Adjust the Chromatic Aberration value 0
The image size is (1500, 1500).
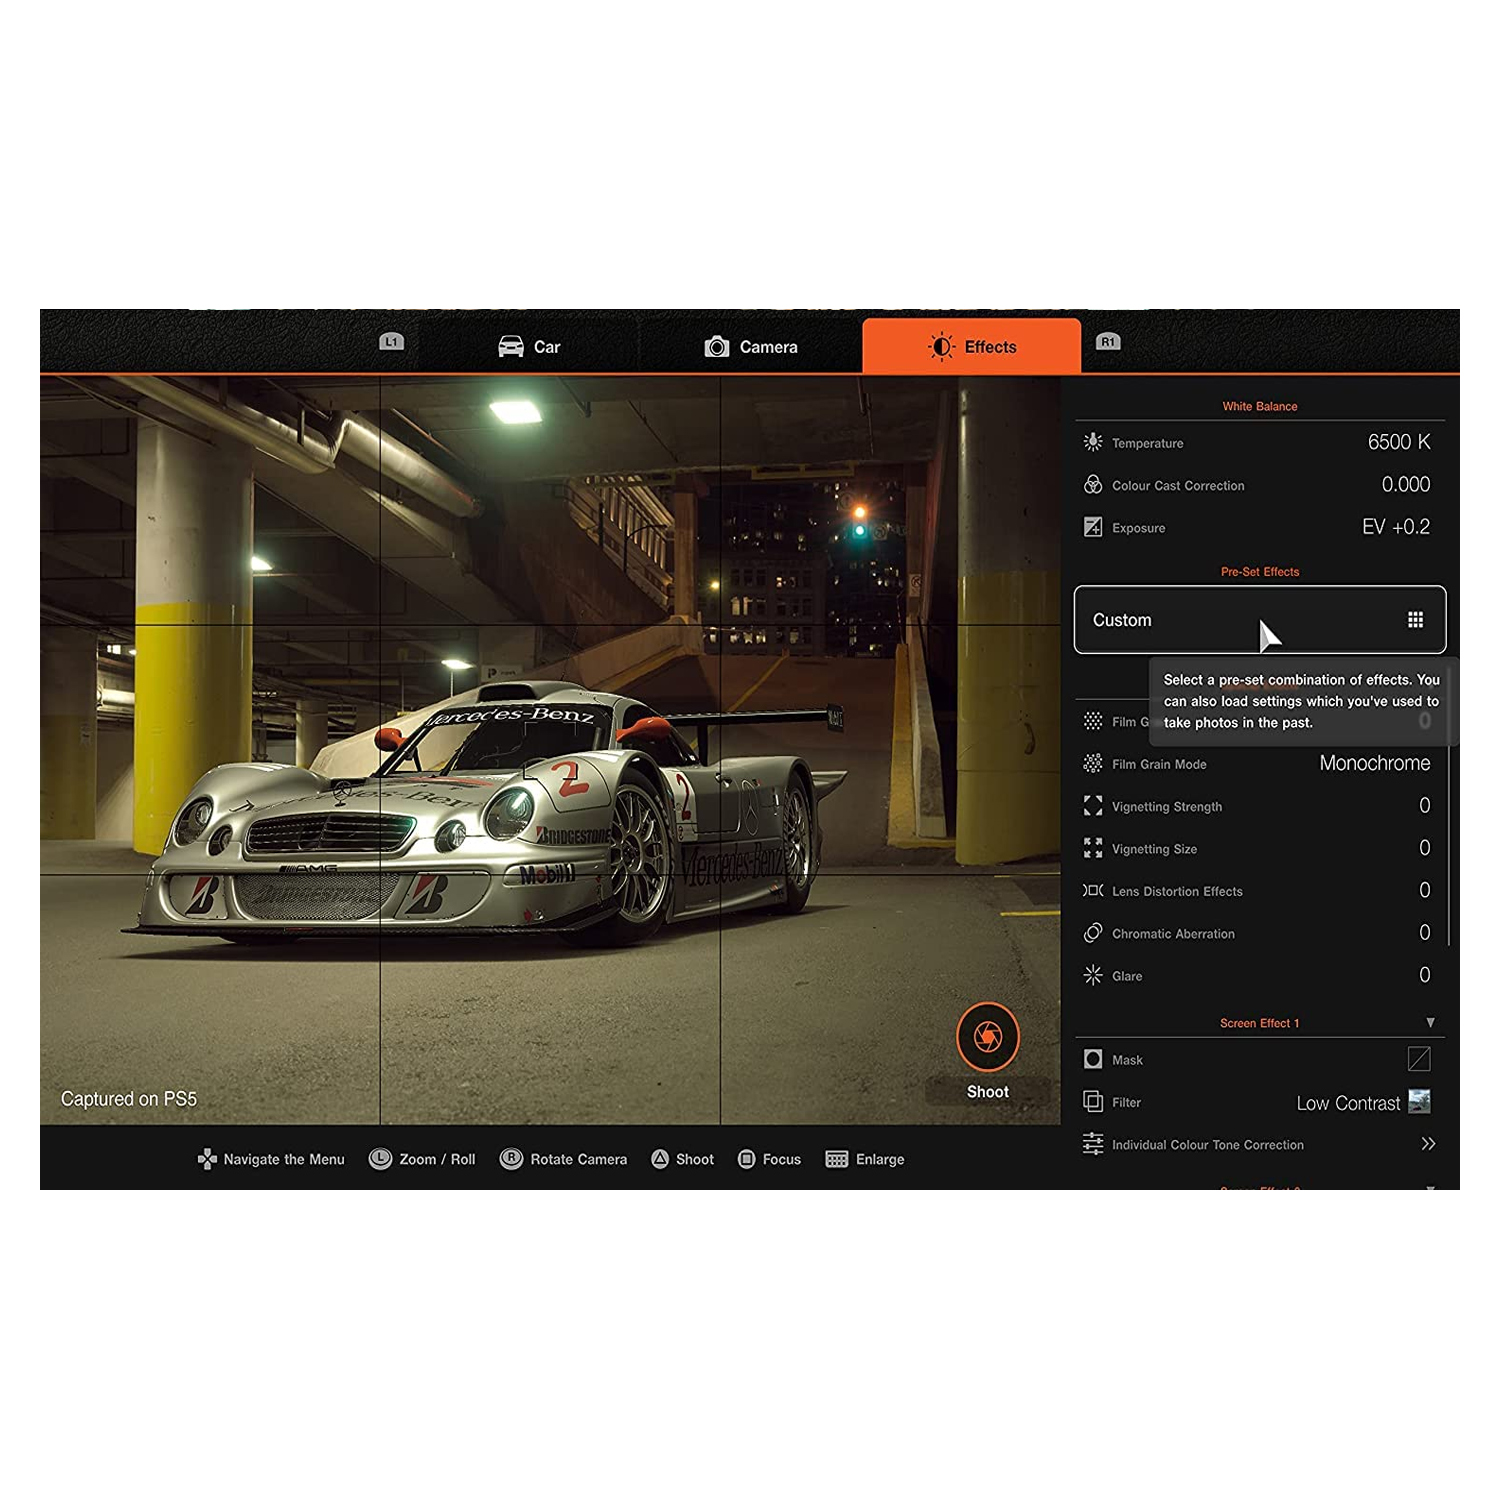1425,933
